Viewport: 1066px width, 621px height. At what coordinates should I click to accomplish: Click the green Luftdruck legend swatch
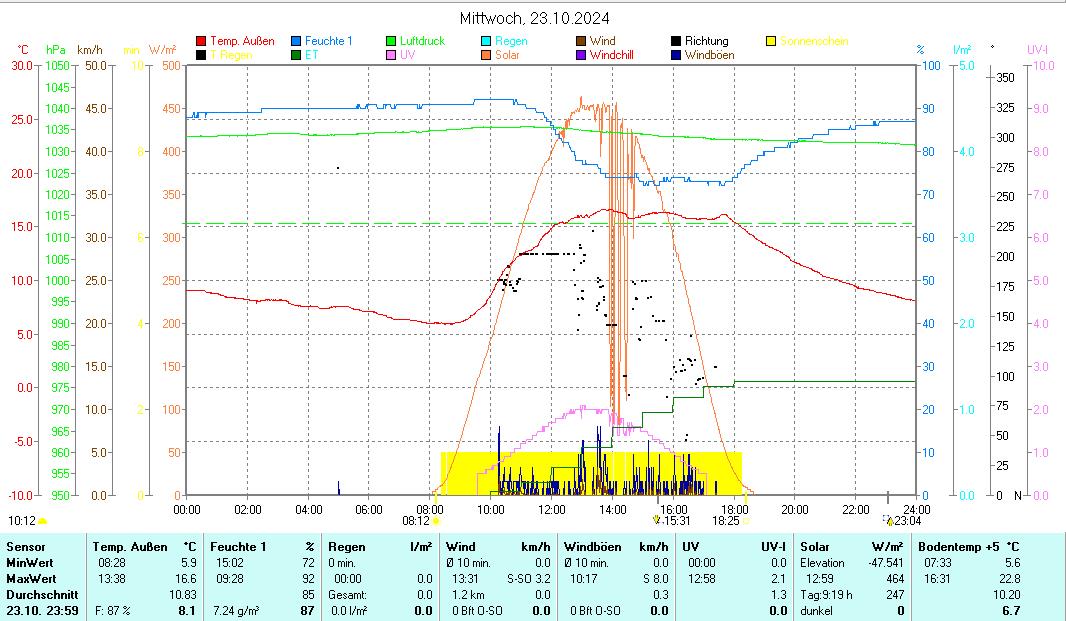pyautogui.click(x=391, y=41)
